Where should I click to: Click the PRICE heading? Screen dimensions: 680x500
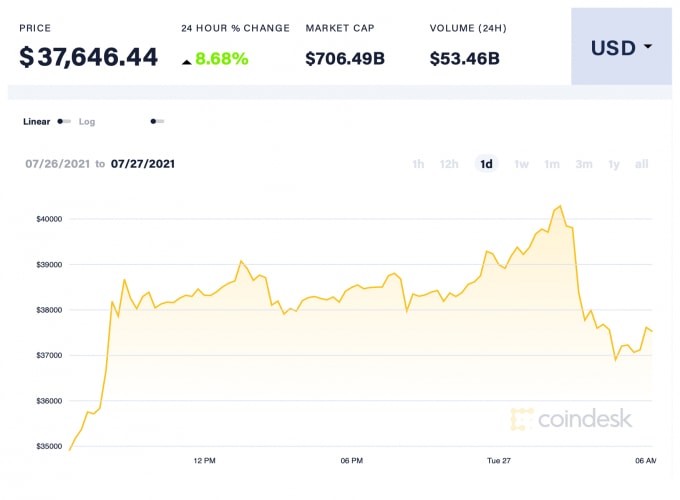[x=35, y=28]
